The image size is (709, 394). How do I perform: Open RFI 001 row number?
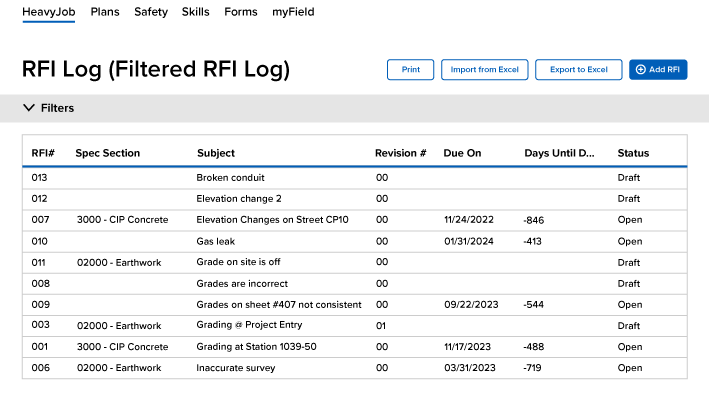(x=39, y=347)
